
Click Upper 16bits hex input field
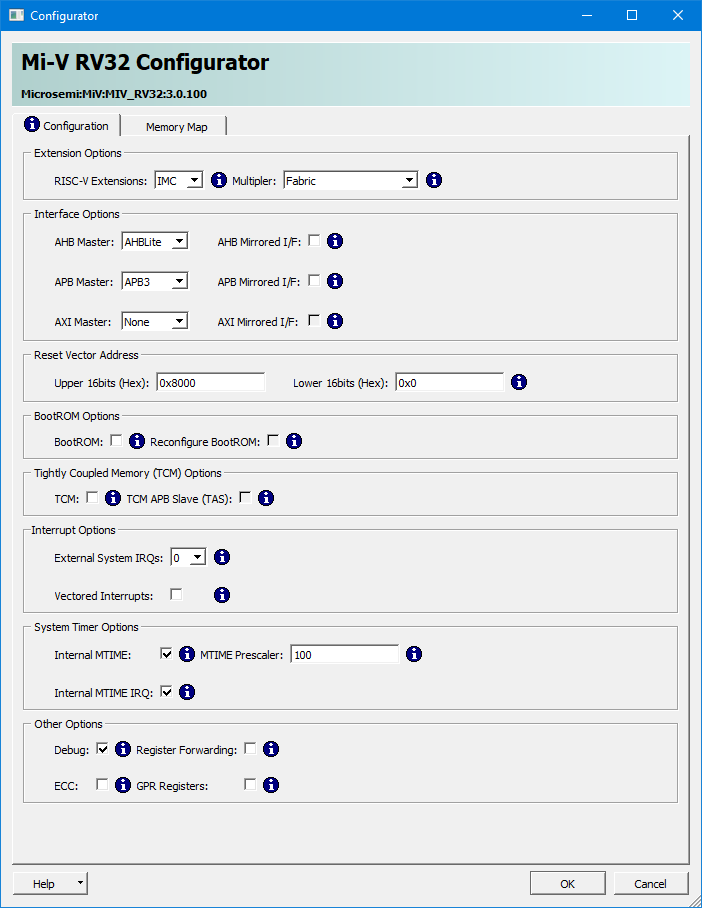tap(211, 383)
